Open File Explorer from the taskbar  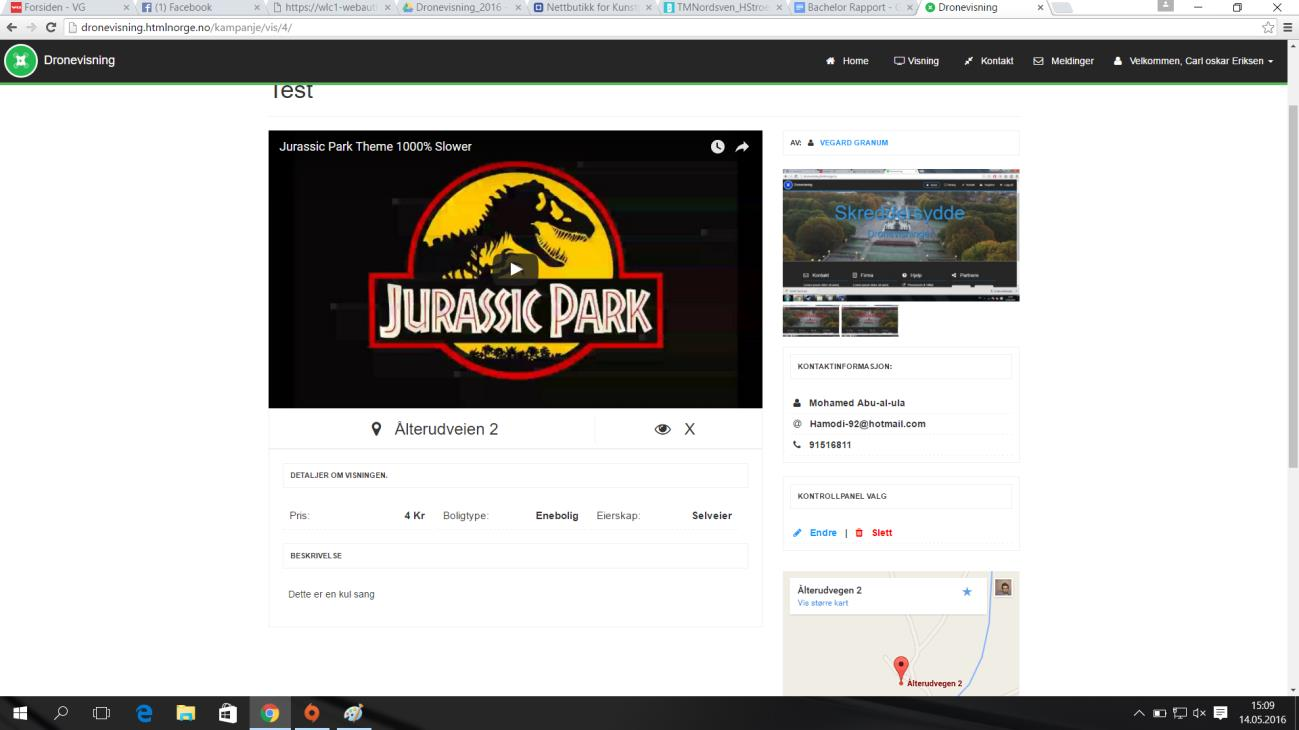(x=186, y=713)
